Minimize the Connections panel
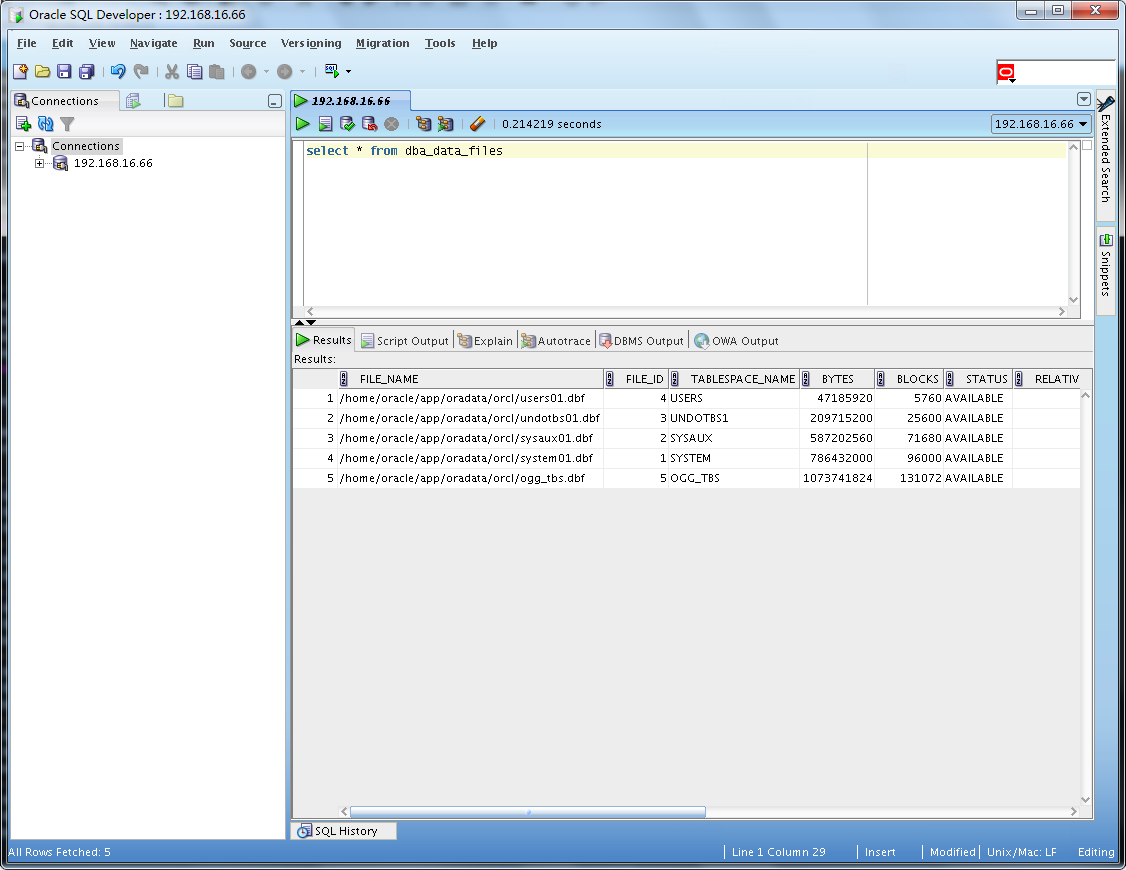This screenshot has width=1126, height=870. 274,101
